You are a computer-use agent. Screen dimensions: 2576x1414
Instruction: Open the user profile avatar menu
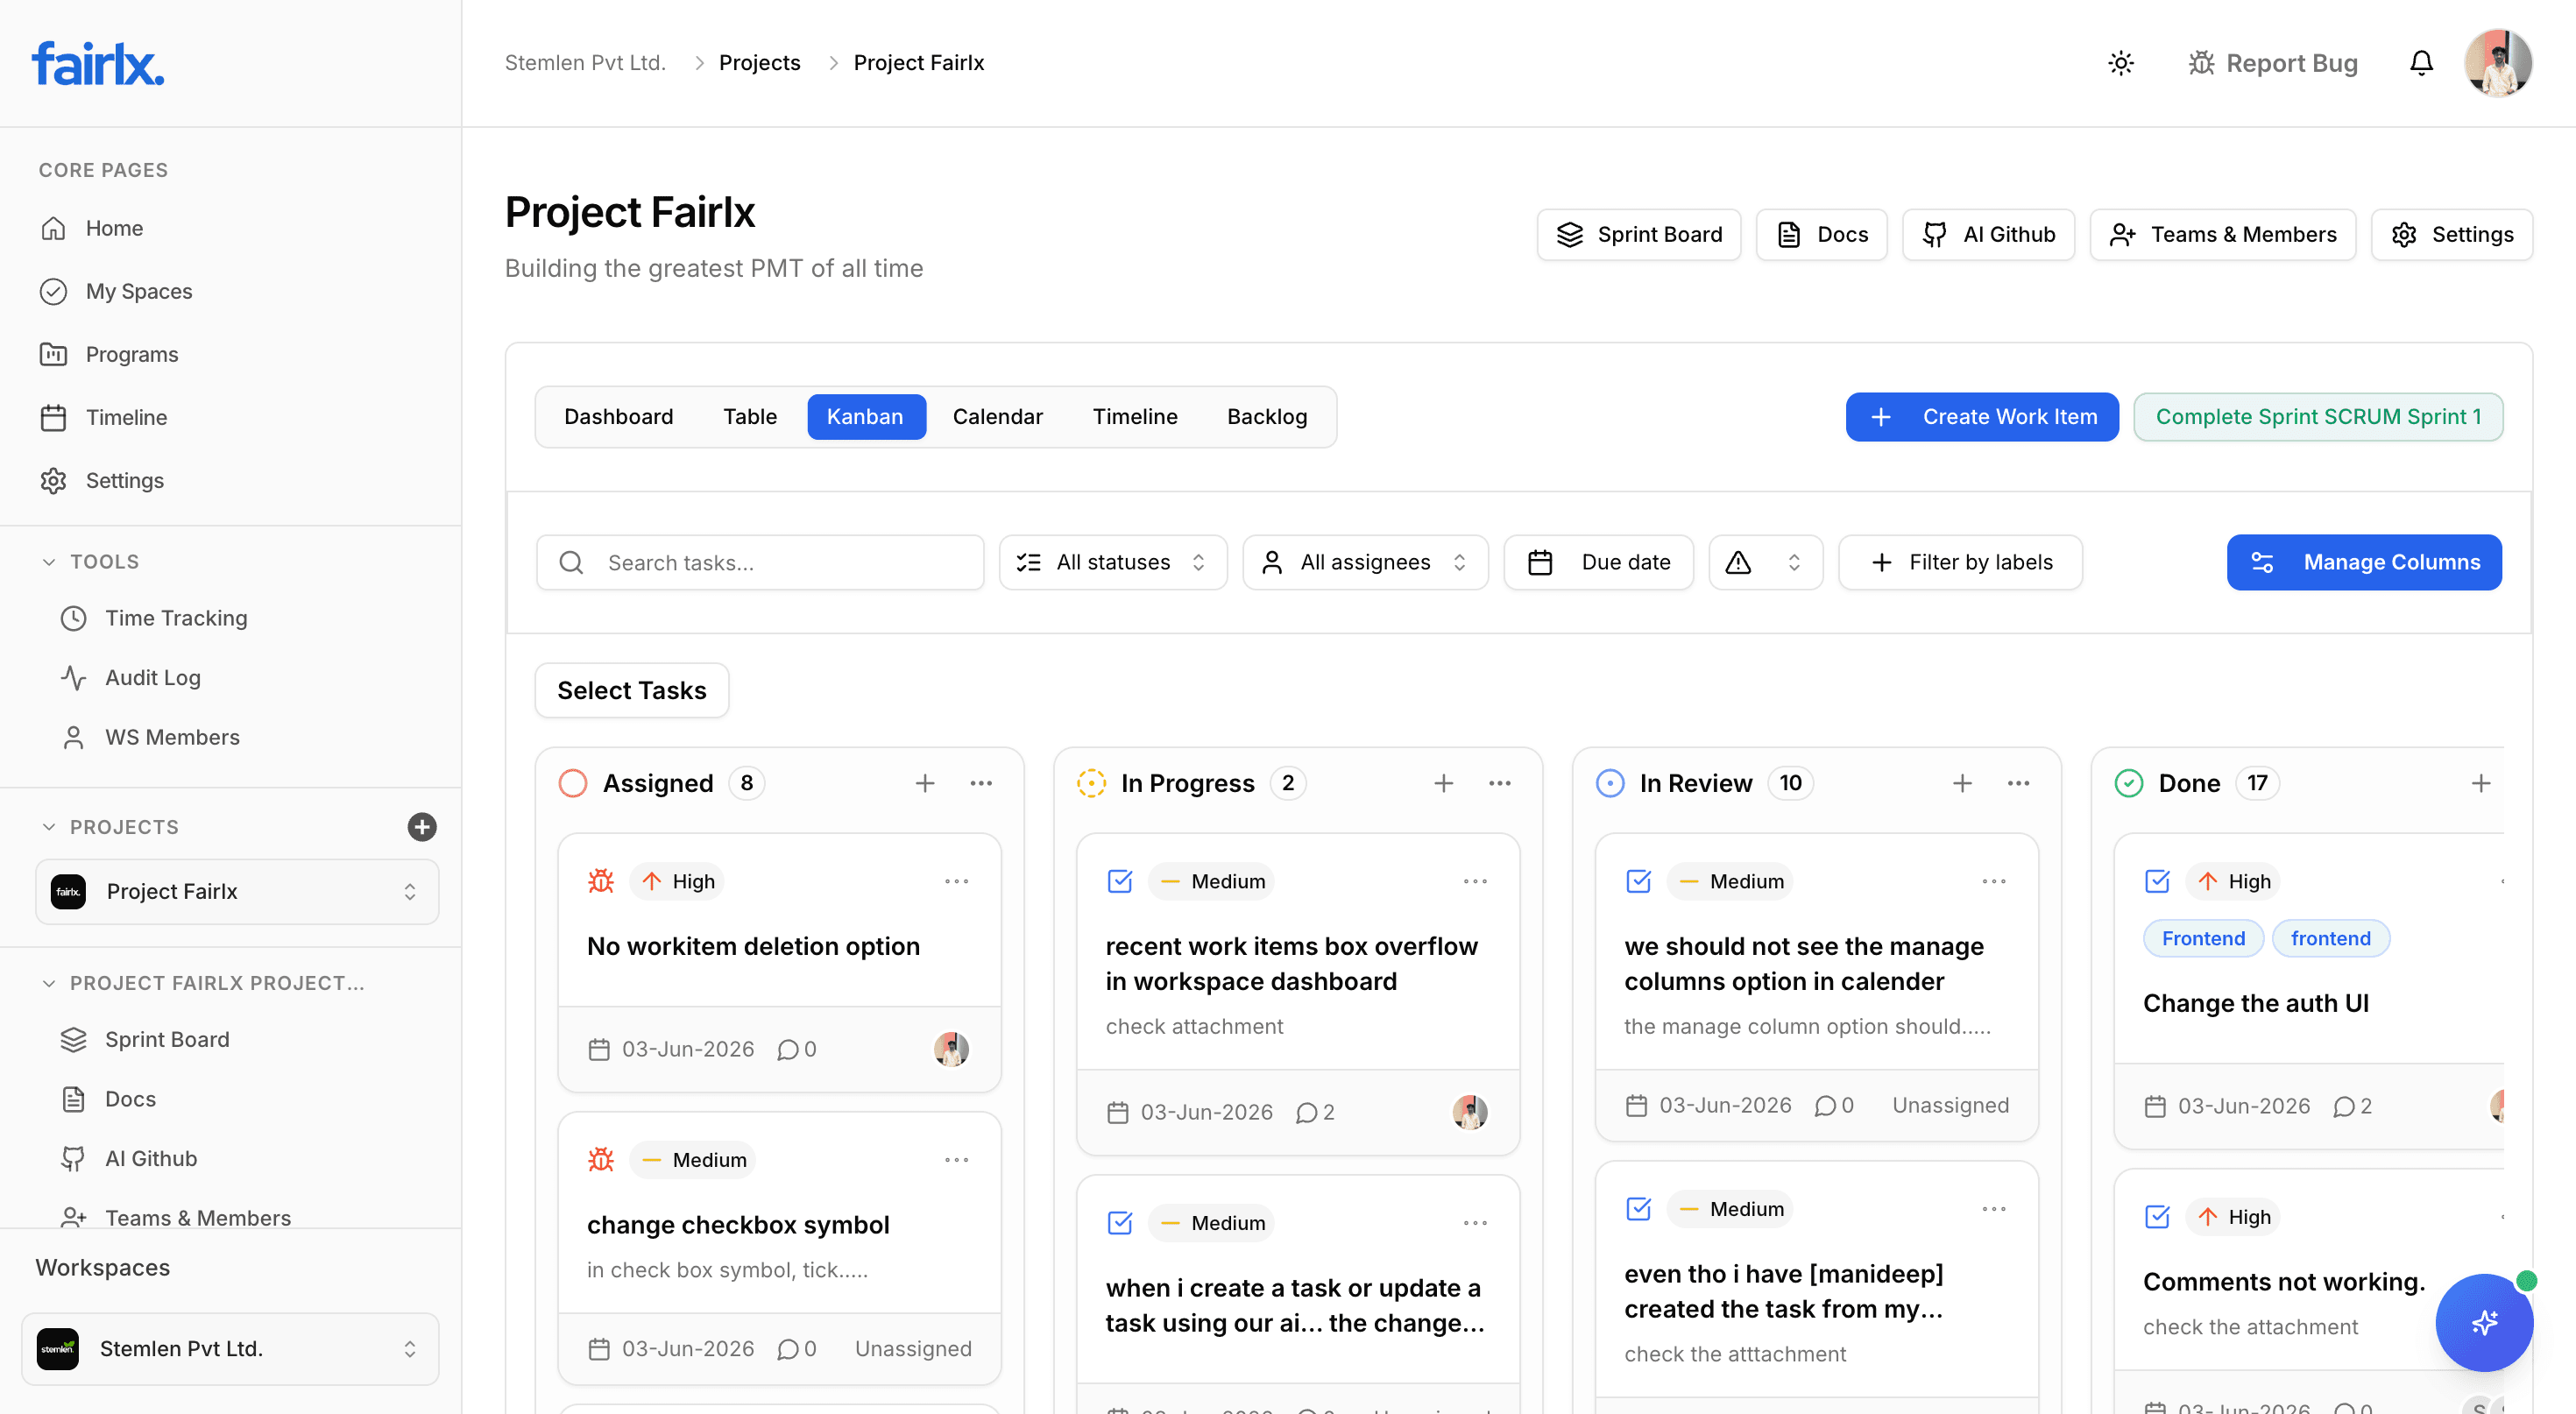[2498, 63]
